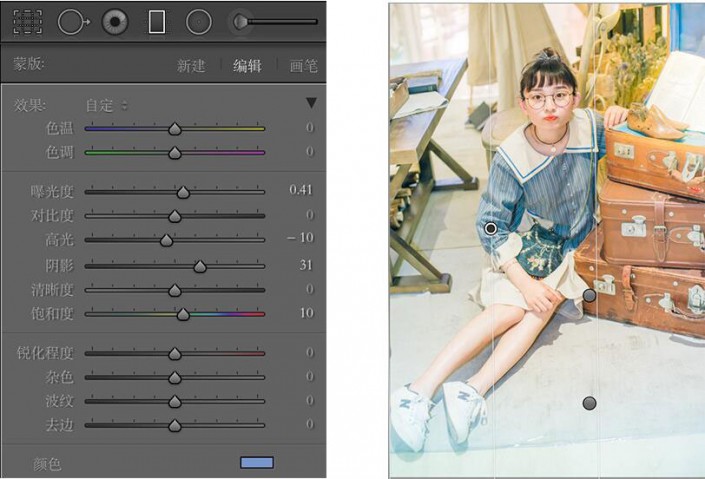The width and height of the screenshot is (705, 479).
Task: Click the 饱和度 slider handle
Action: coord(183,314)
